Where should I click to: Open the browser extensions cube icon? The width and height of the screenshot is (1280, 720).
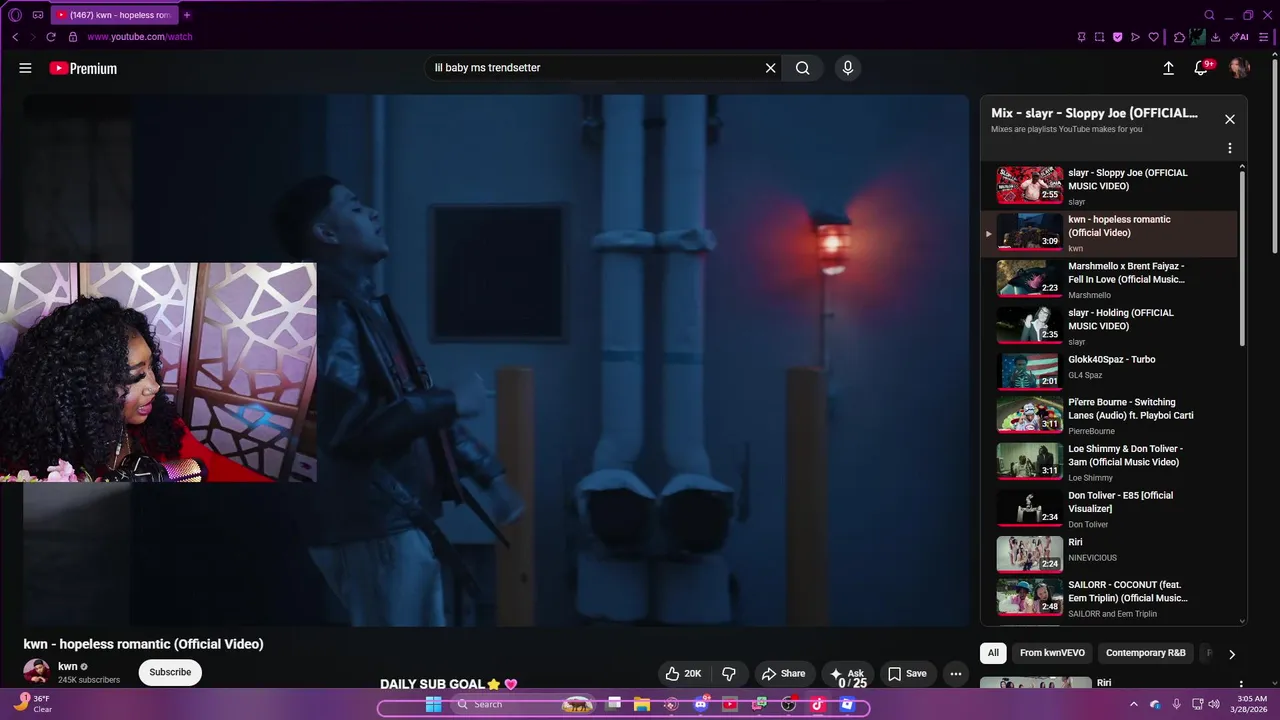pyautogui.click(x=1179, y=37)
